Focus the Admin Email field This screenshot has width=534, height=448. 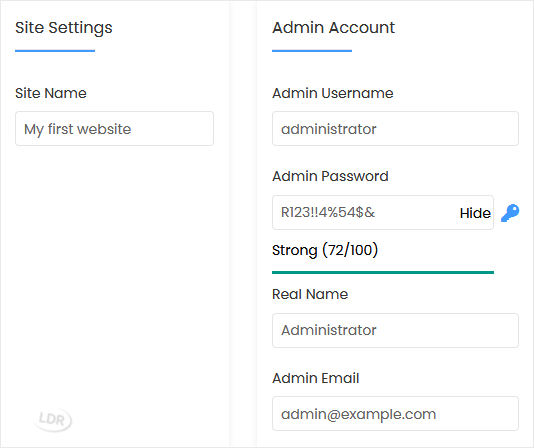coord(395,414)
